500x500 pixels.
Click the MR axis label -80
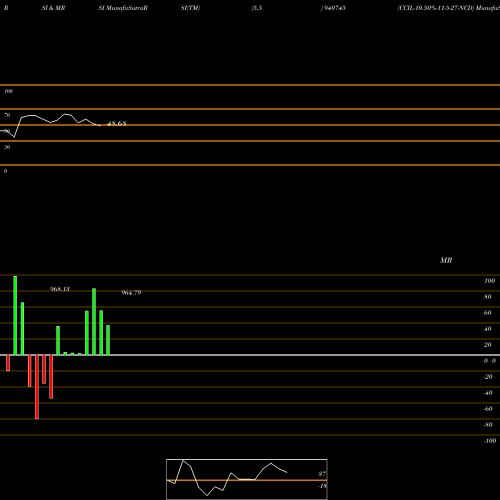coord(488,425)
